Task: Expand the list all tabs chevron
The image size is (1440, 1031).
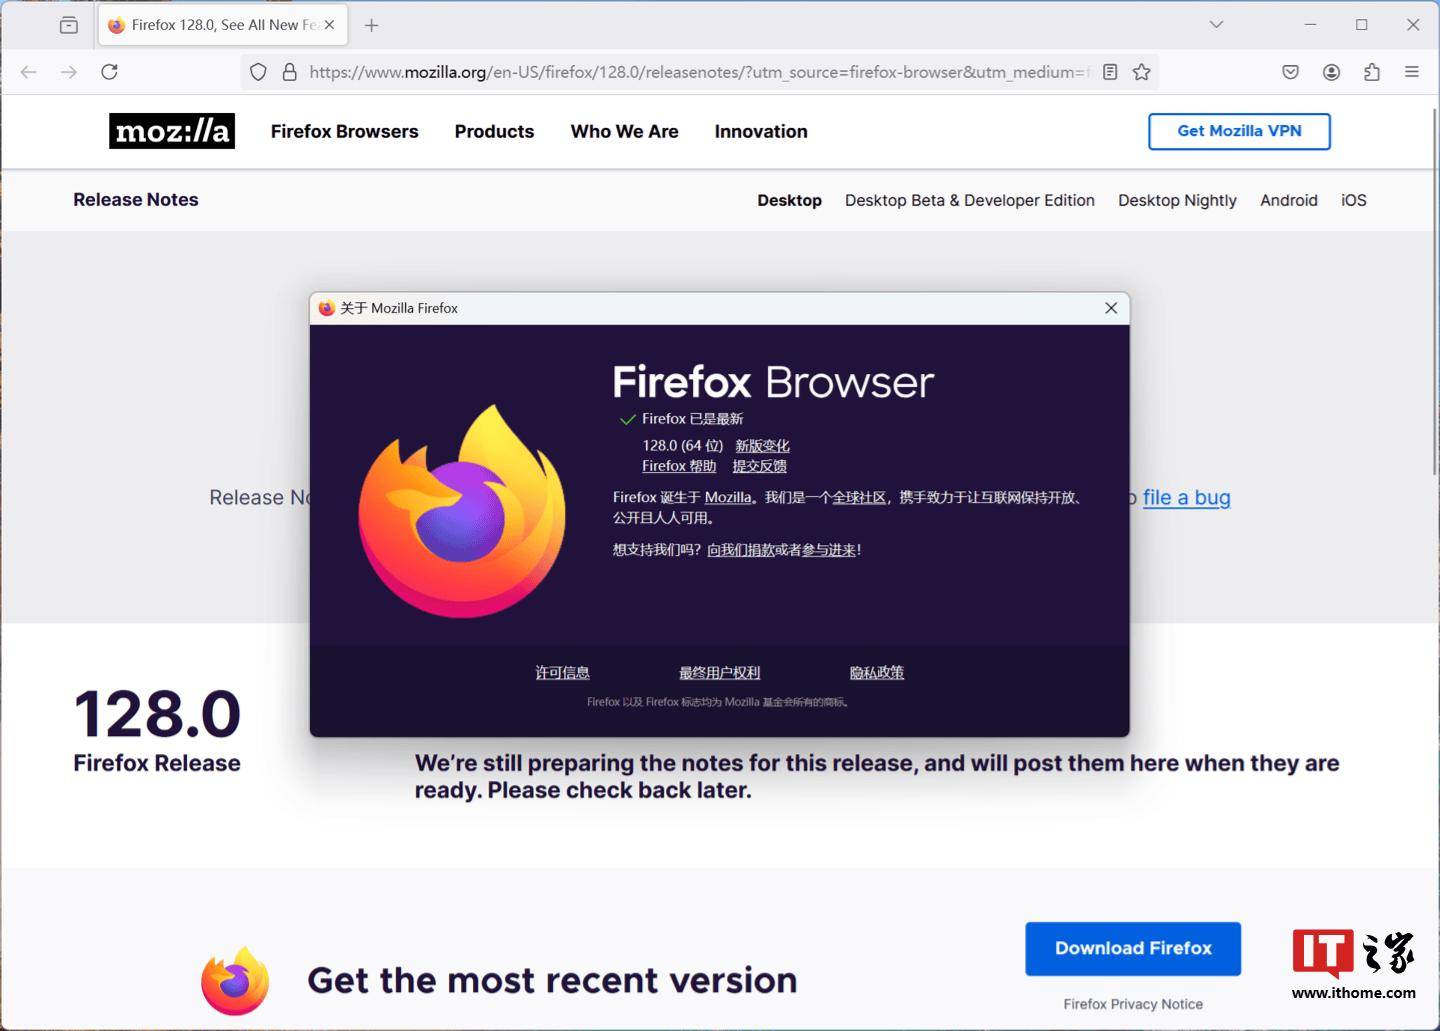Action: tap(1216, 25)
